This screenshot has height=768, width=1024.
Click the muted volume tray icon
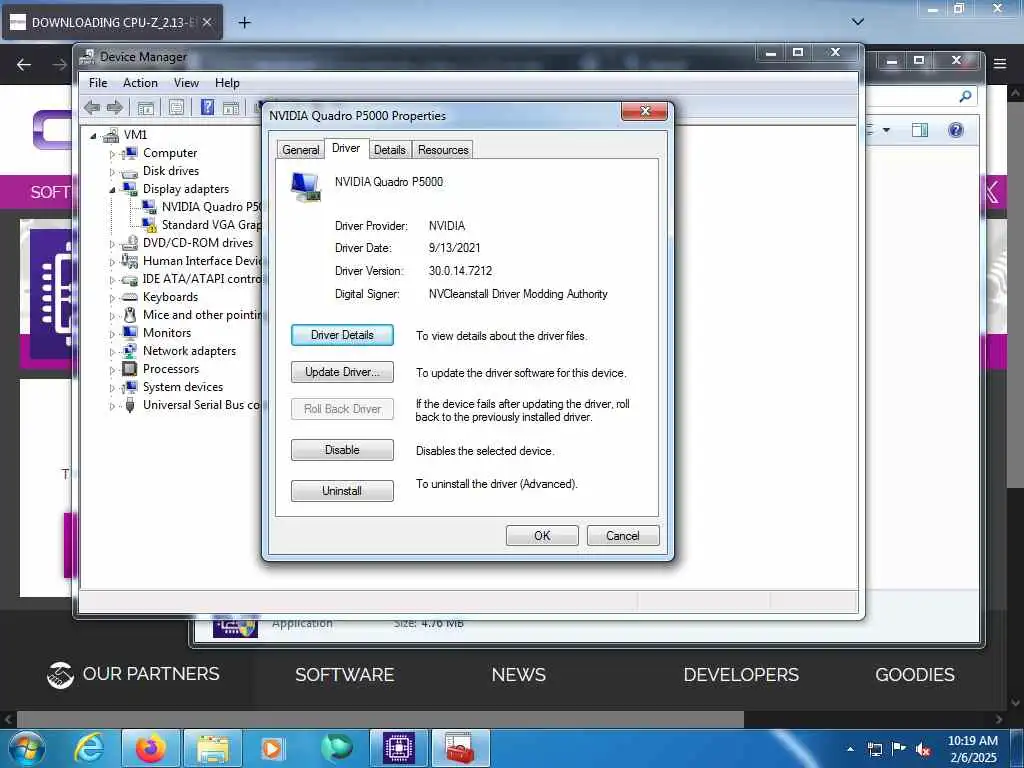923,749
